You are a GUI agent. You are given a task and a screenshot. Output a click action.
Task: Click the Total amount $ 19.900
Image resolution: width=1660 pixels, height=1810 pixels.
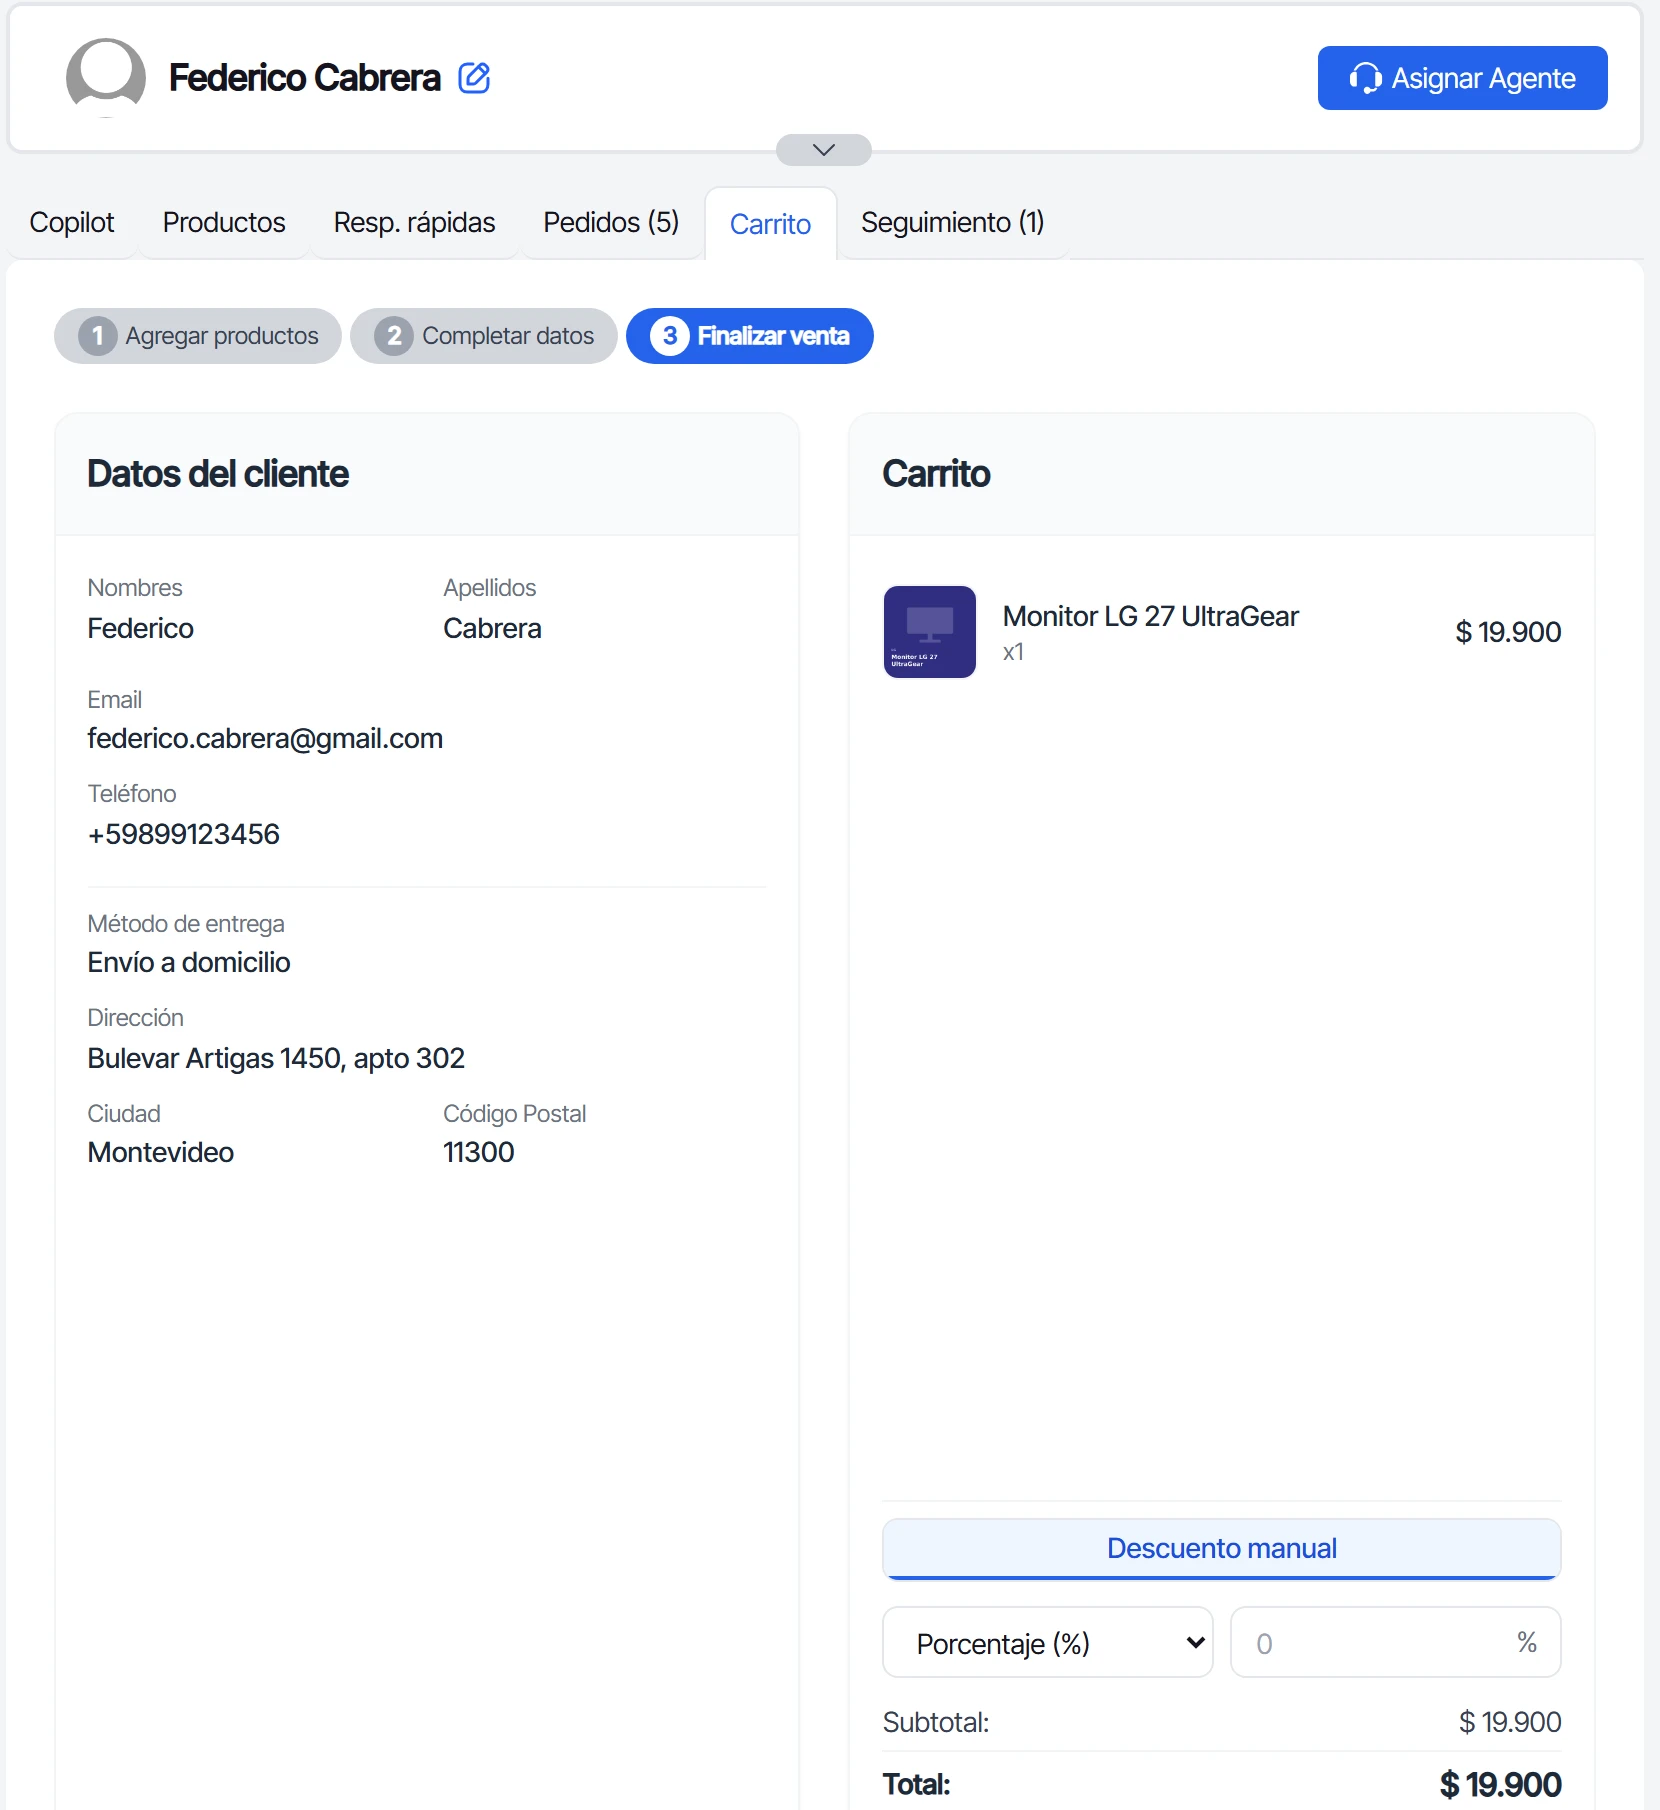[1500, 1784]
